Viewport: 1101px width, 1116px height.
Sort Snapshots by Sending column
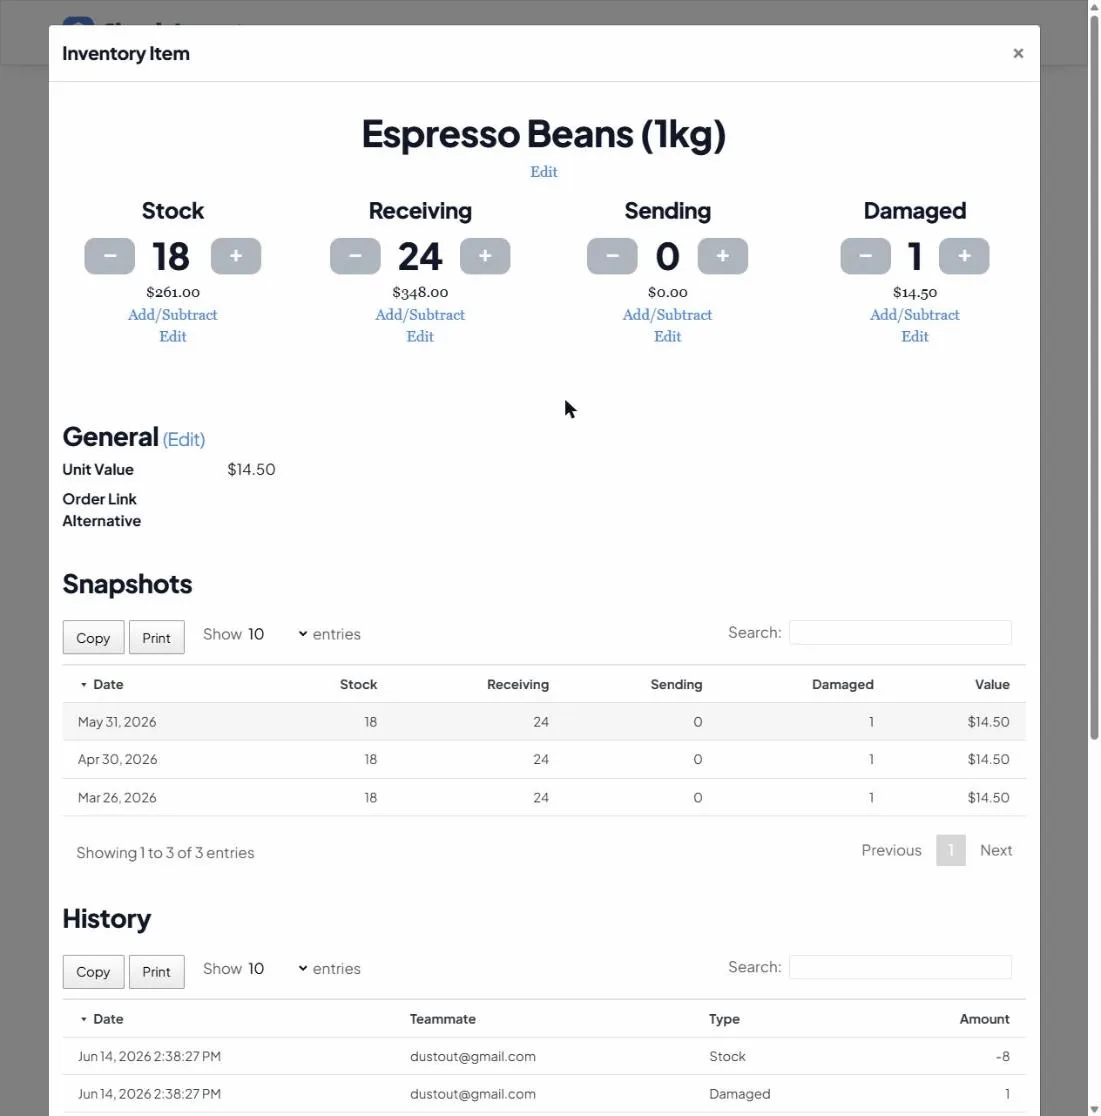click(676, 685)
